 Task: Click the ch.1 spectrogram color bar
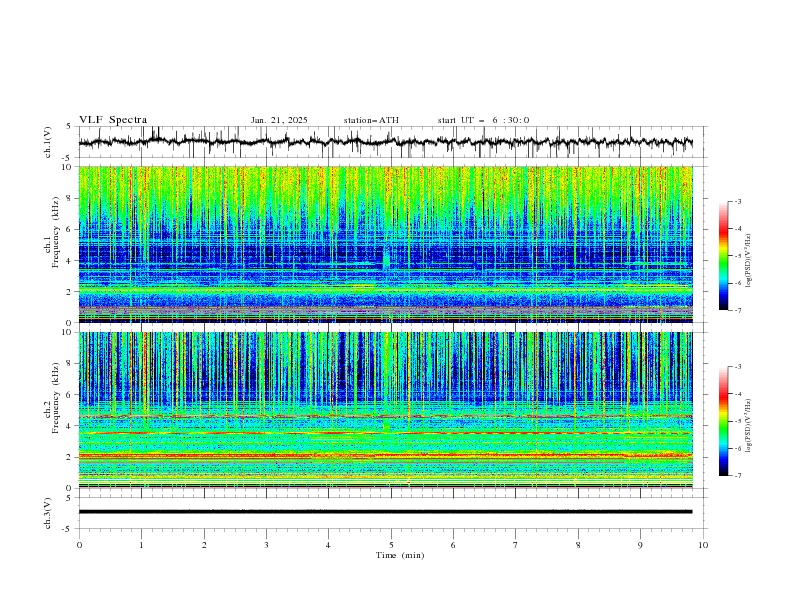(x=723, y=256)
